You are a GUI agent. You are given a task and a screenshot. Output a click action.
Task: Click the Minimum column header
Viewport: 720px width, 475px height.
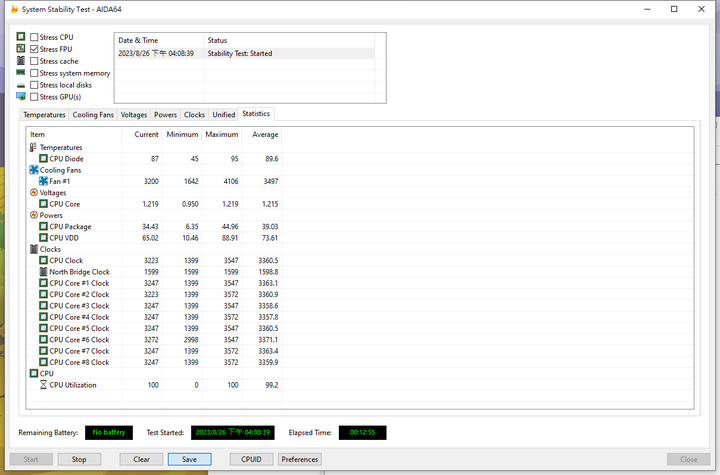pyautogui.click(x=182, y=134)
